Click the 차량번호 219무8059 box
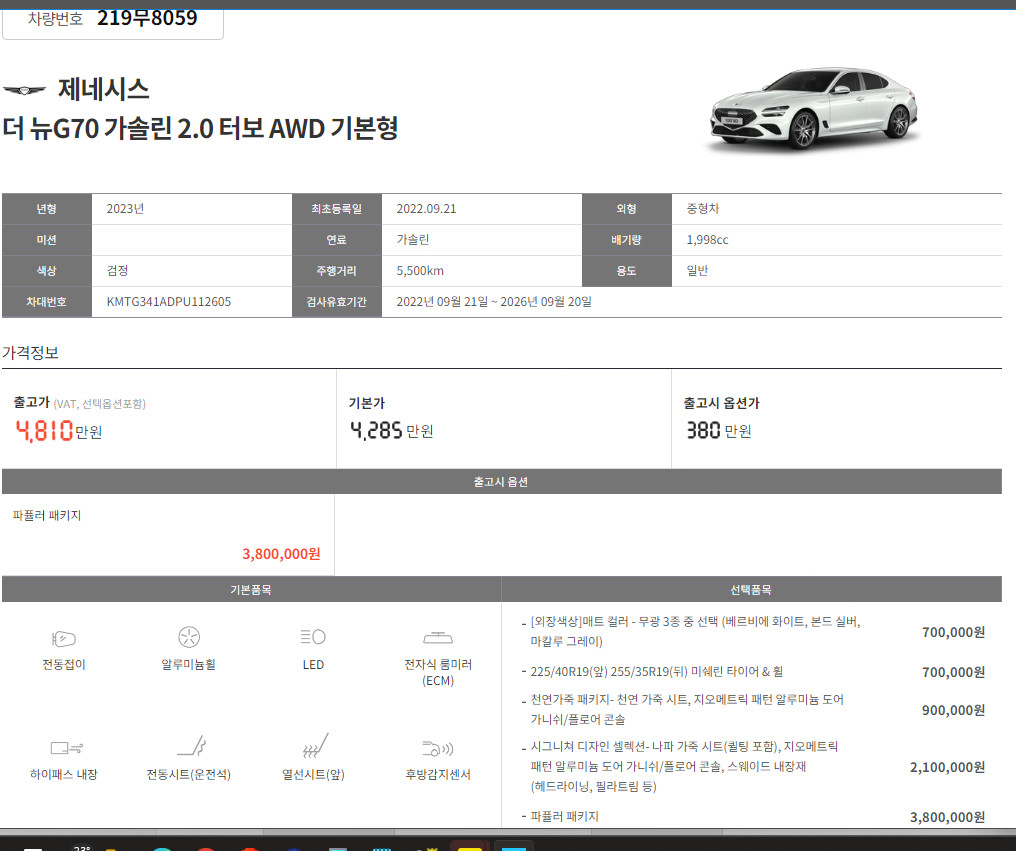The image size is (1016, 851). [x=113, y=19]
